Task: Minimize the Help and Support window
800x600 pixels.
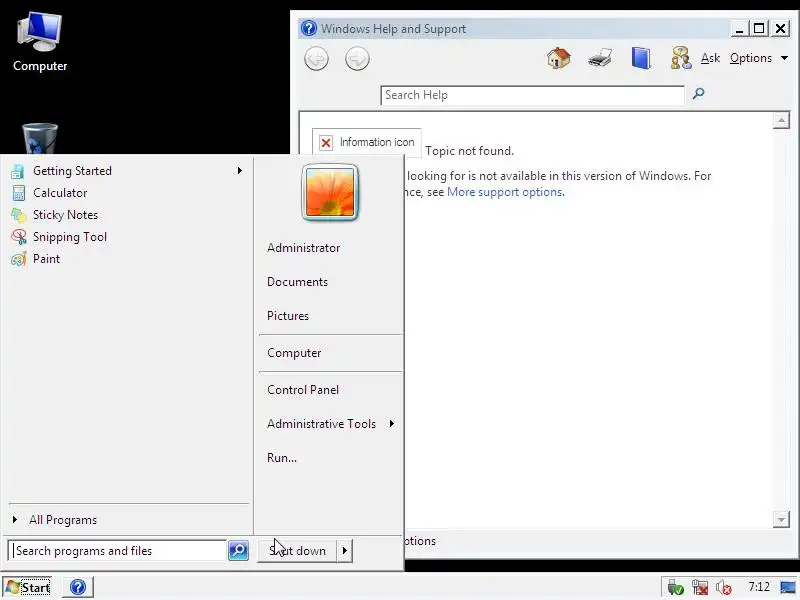Action: tap(739, 29)
